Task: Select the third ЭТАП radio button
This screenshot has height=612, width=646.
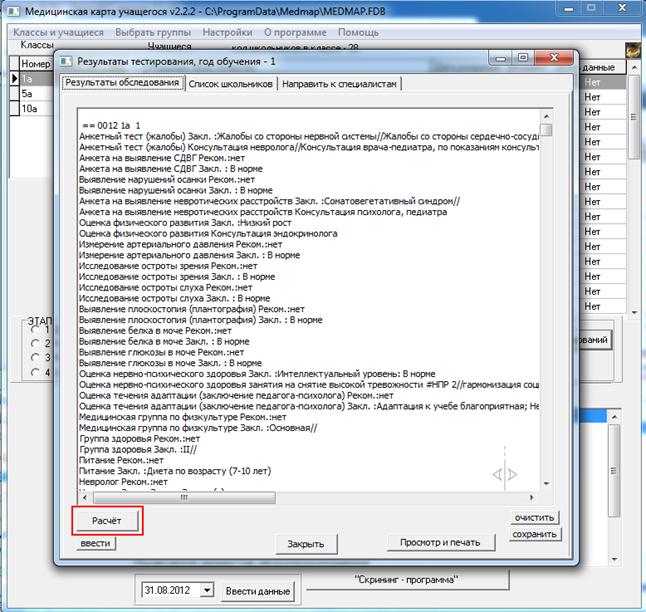Action: click(35, 357)
